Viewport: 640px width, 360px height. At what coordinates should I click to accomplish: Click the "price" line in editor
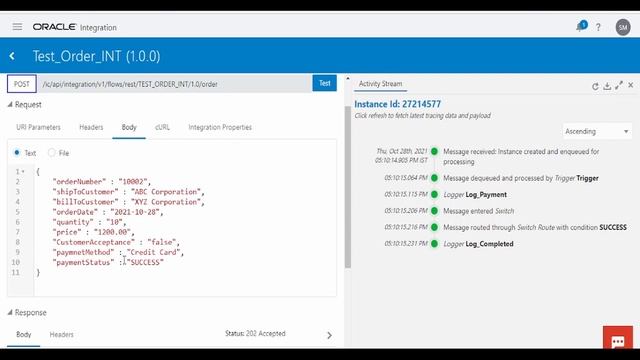coord(93,232)
